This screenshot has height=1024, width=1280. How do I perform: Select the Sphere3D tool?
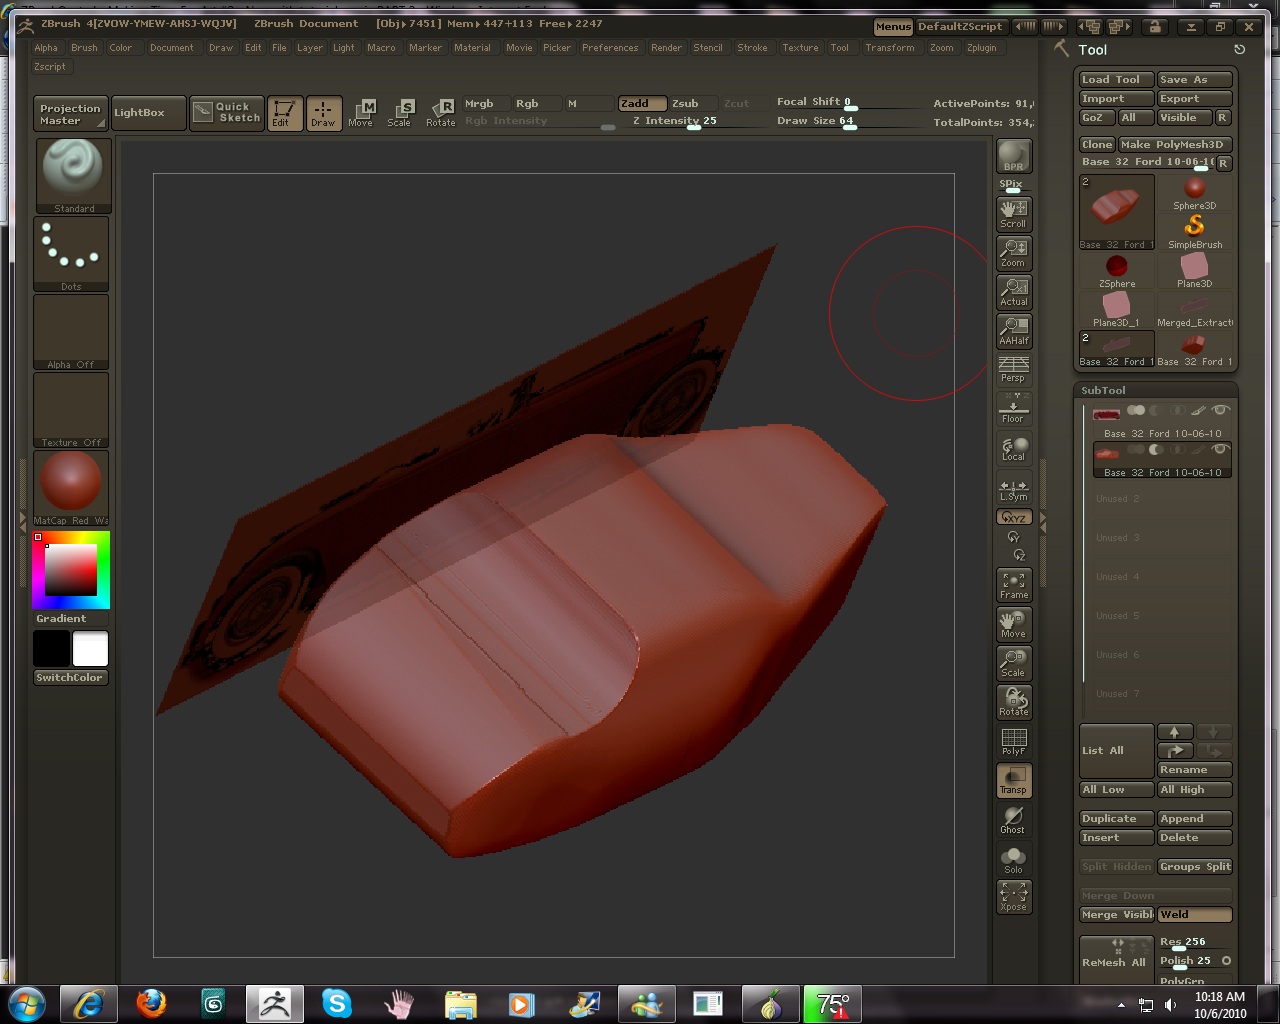1195,193
